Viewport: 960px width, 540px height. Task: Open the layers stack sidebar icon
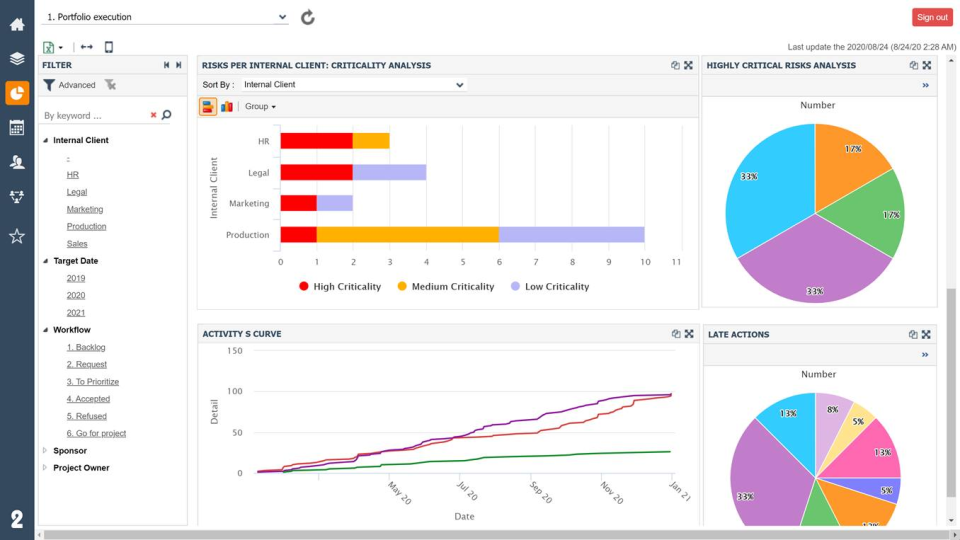click(x=17, y=59)
